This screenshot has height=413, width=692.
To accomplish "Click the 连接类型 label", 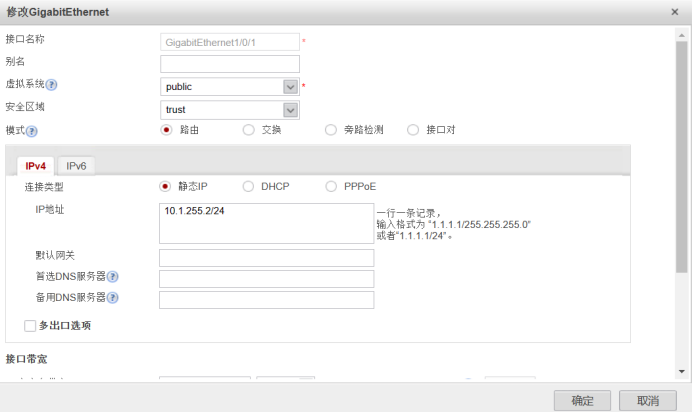I will pos(44,187).
